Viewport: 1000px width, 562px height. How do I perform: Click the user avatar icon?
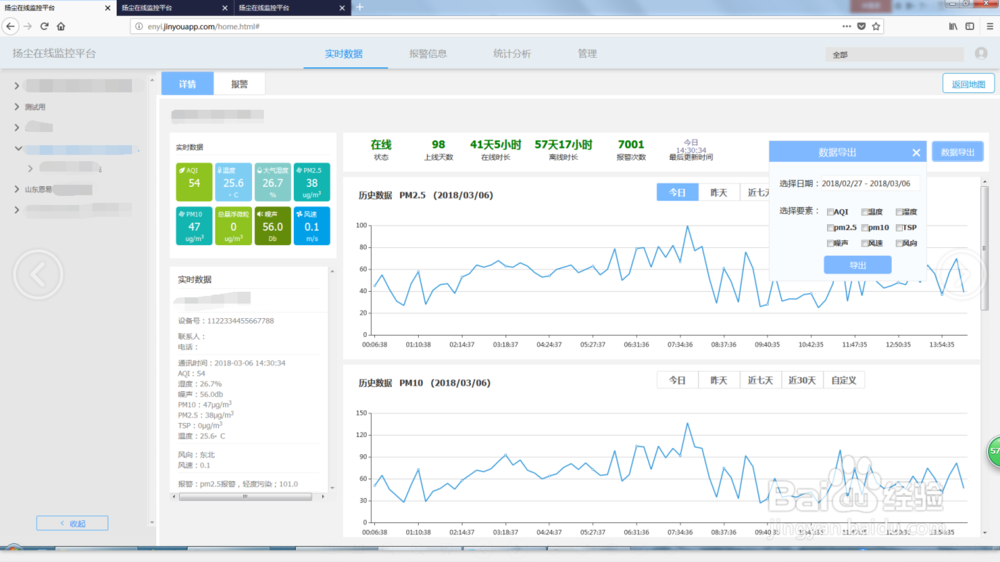pos(981,54)
